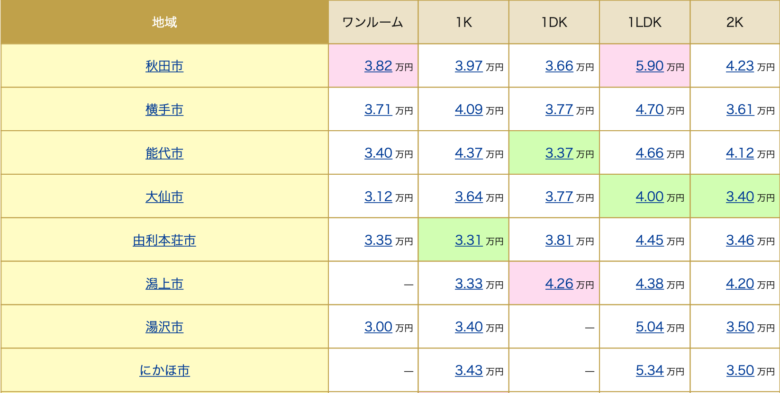Click 秋田市 1LDK price 5.90
This screenshot has width=780, height=393.
tap(650, 66)
